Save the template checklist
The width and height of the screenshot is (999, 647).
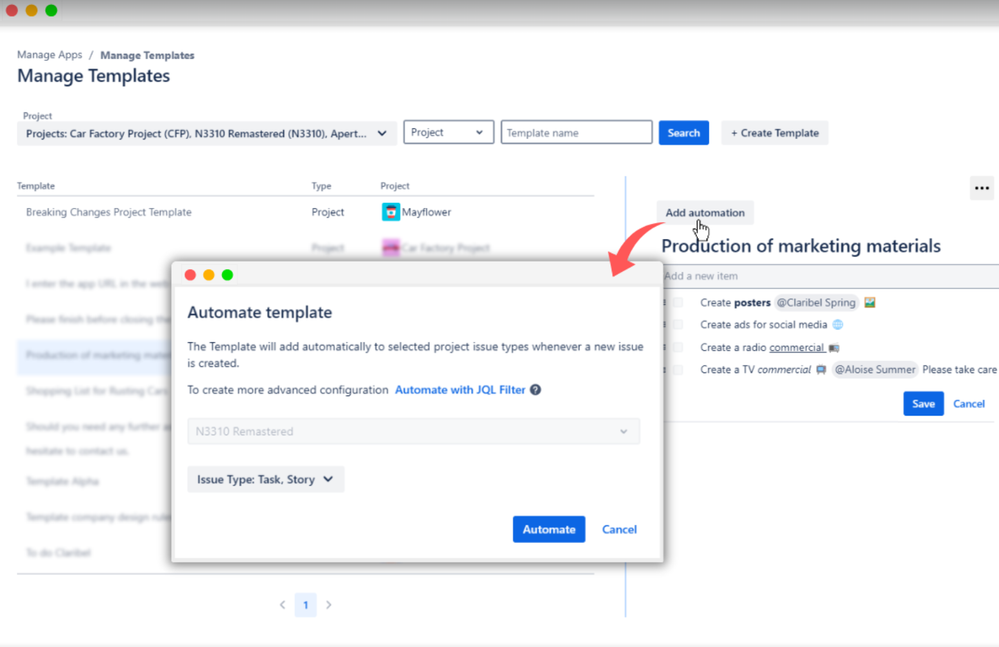pyautogui.click(x=923, y=404)
